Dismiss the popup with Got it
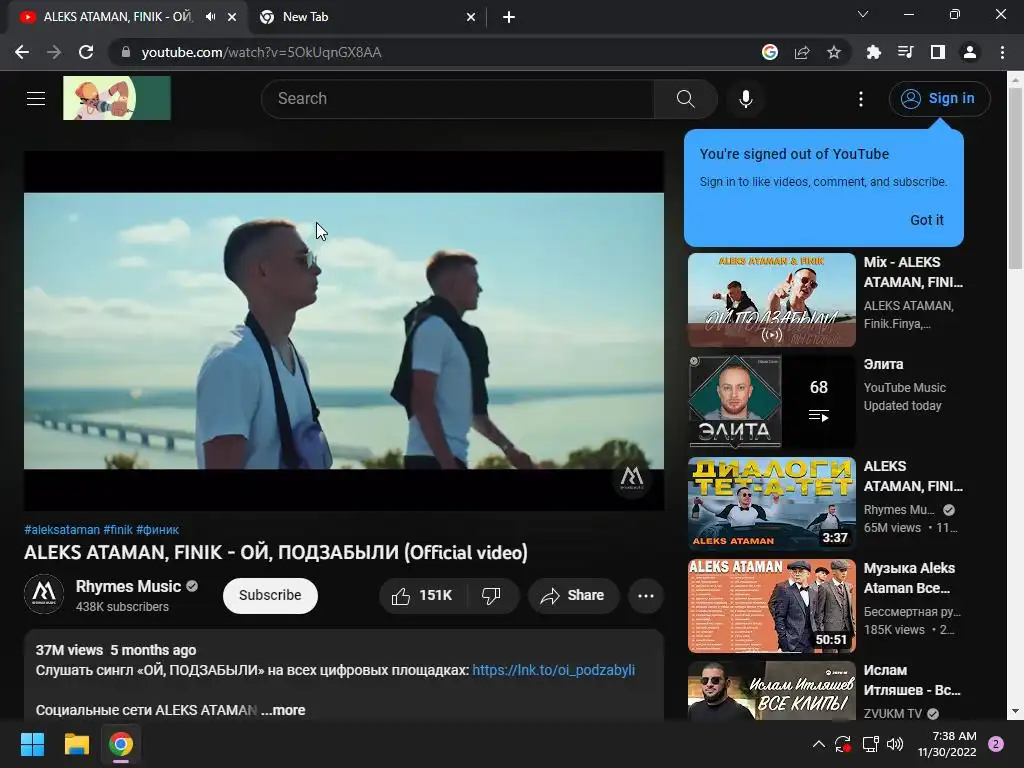 [x=927, y=220]
